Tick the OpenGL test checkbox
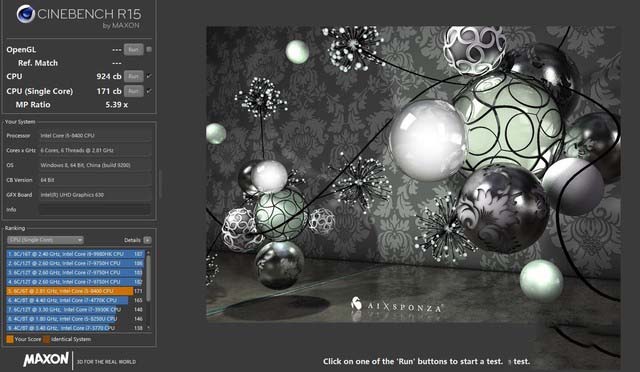The image size is (640, 372). pos(149,49)
